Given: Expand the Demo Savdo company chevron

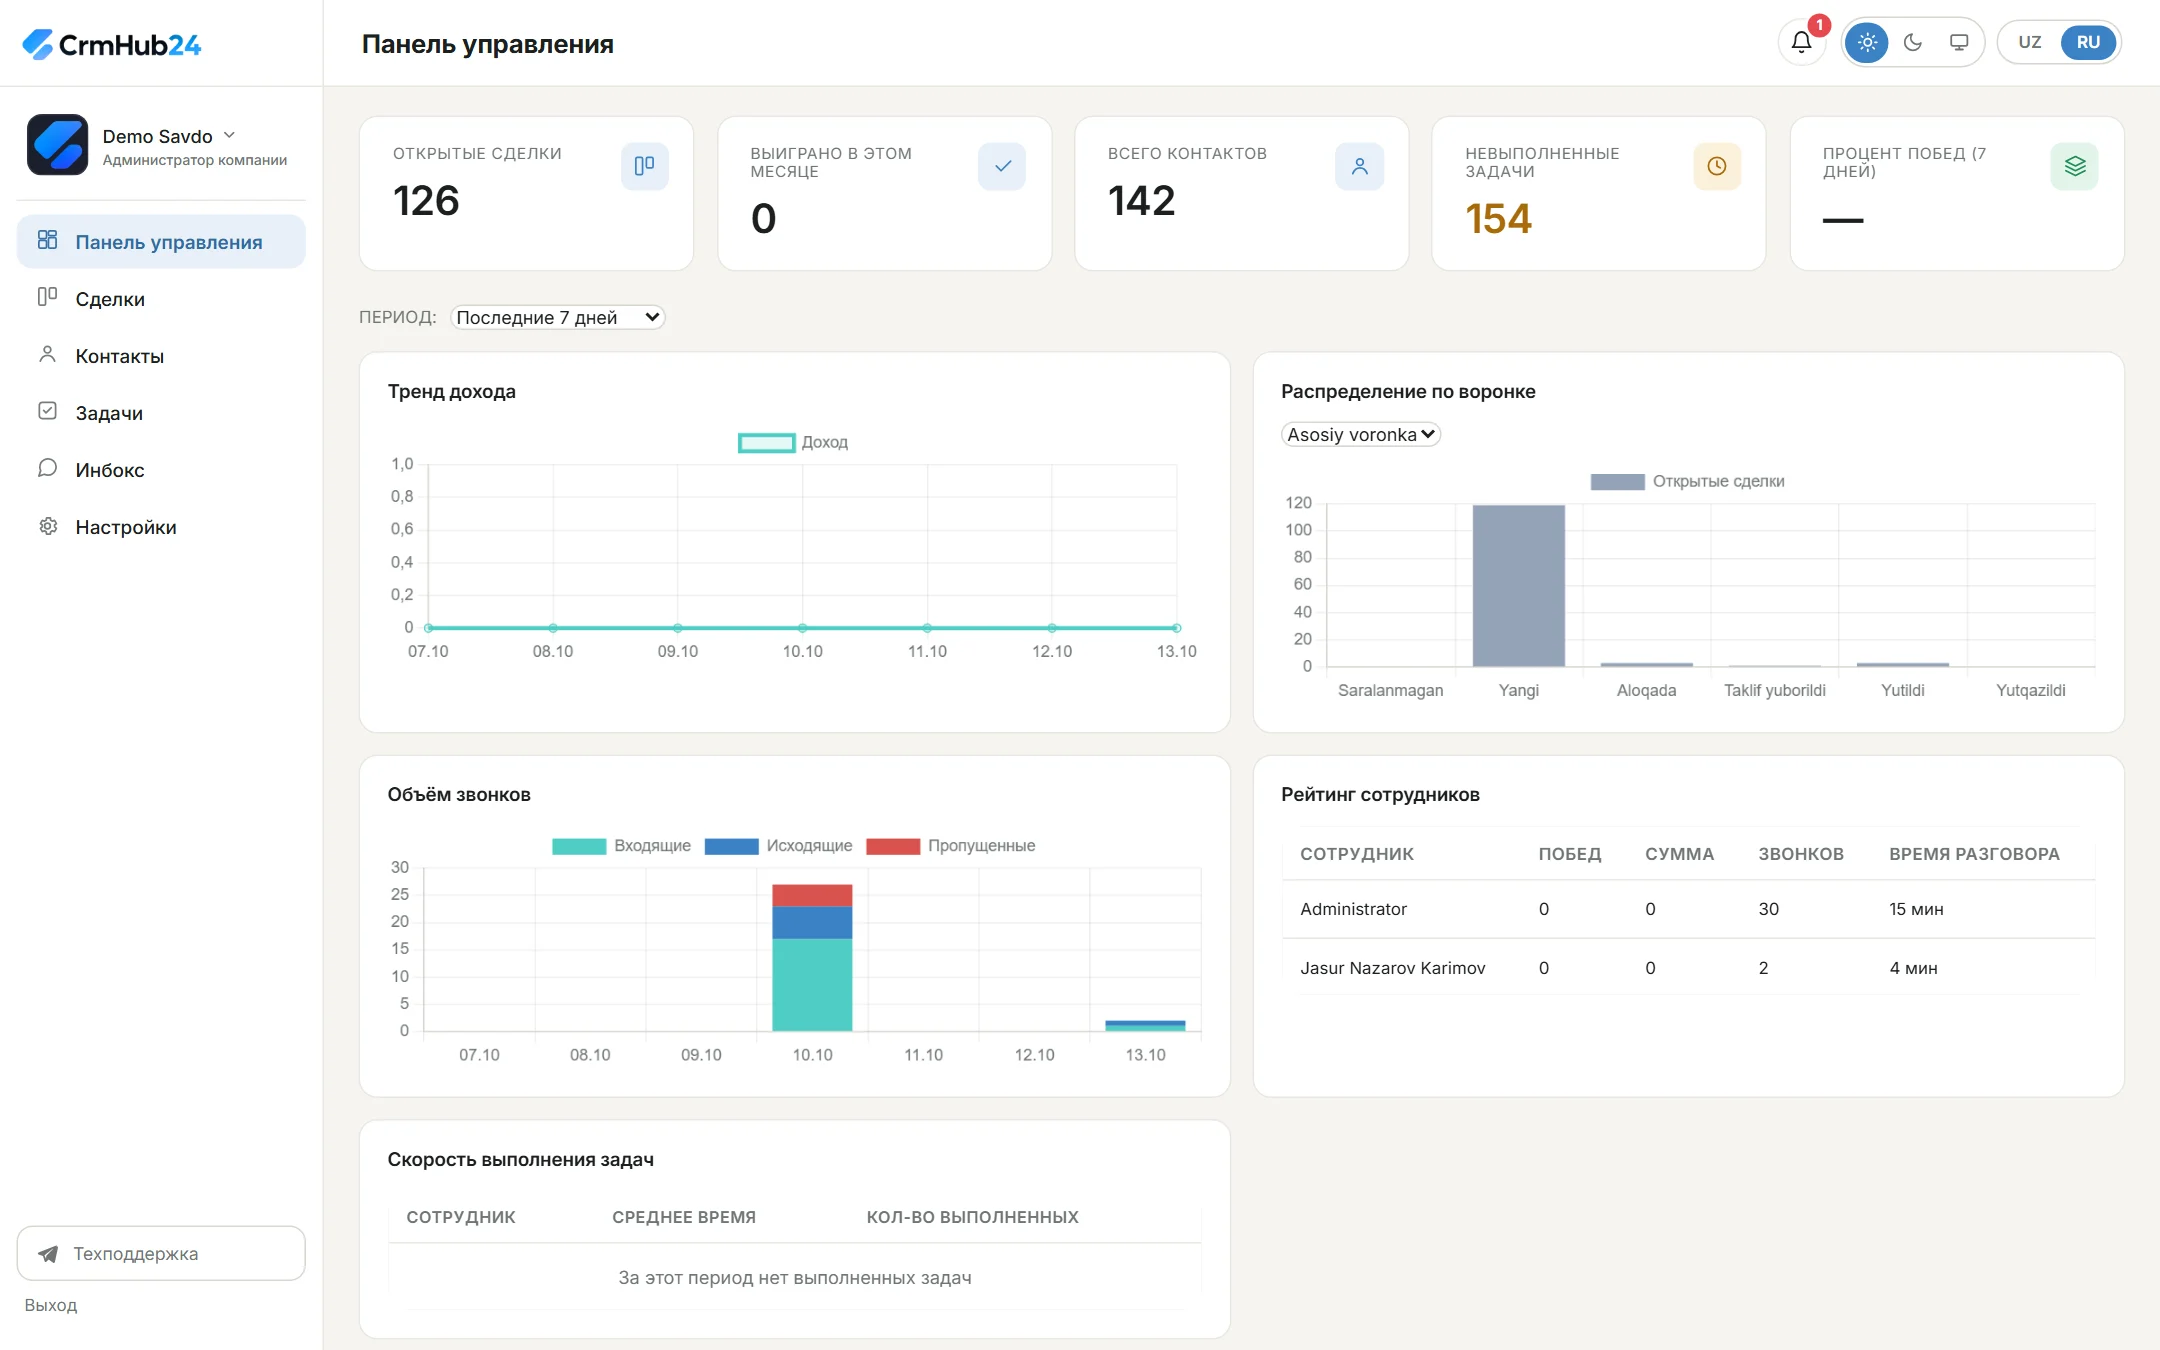Looking at the screenshot, I should tap(229, 135).
